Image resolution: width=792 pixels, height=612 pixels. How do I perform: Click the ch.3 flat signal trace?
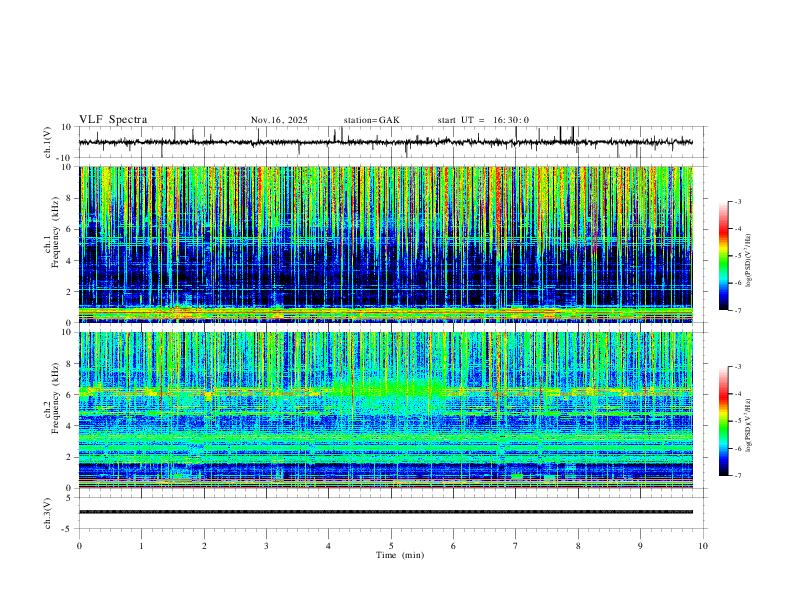tap(386, 512)
